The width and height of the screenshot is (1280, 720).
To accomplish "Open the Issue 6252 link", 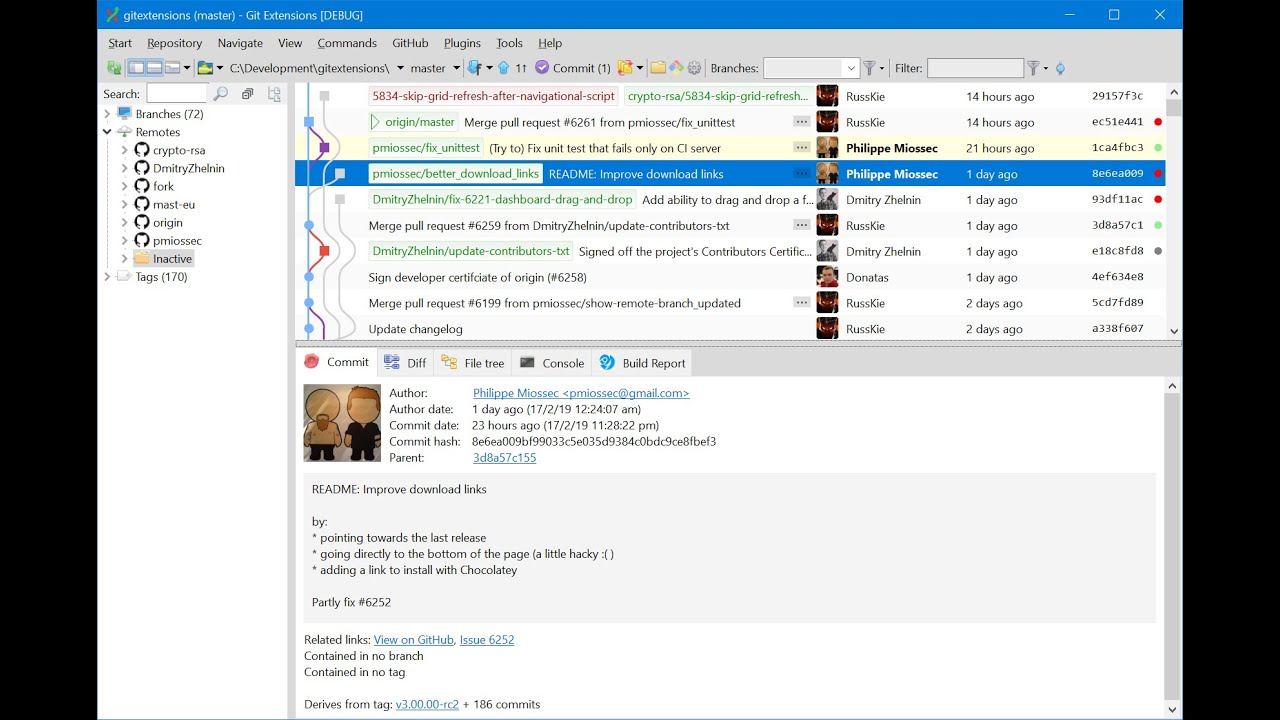I will [x=487, y=639].
